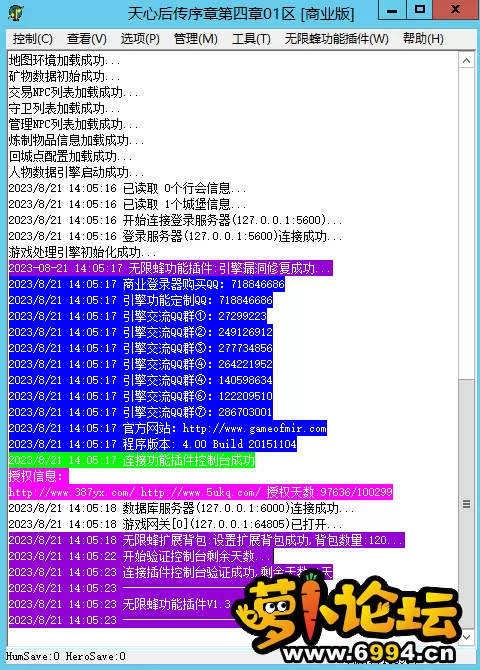Select the line 无限蜂功能插件V1.3

point(122,605)
